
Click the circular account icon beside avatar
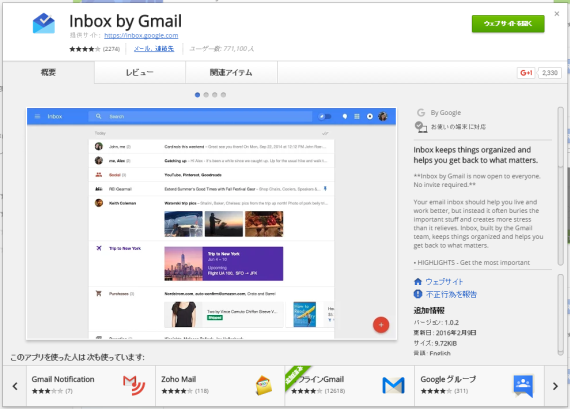(x=370, y=116)
